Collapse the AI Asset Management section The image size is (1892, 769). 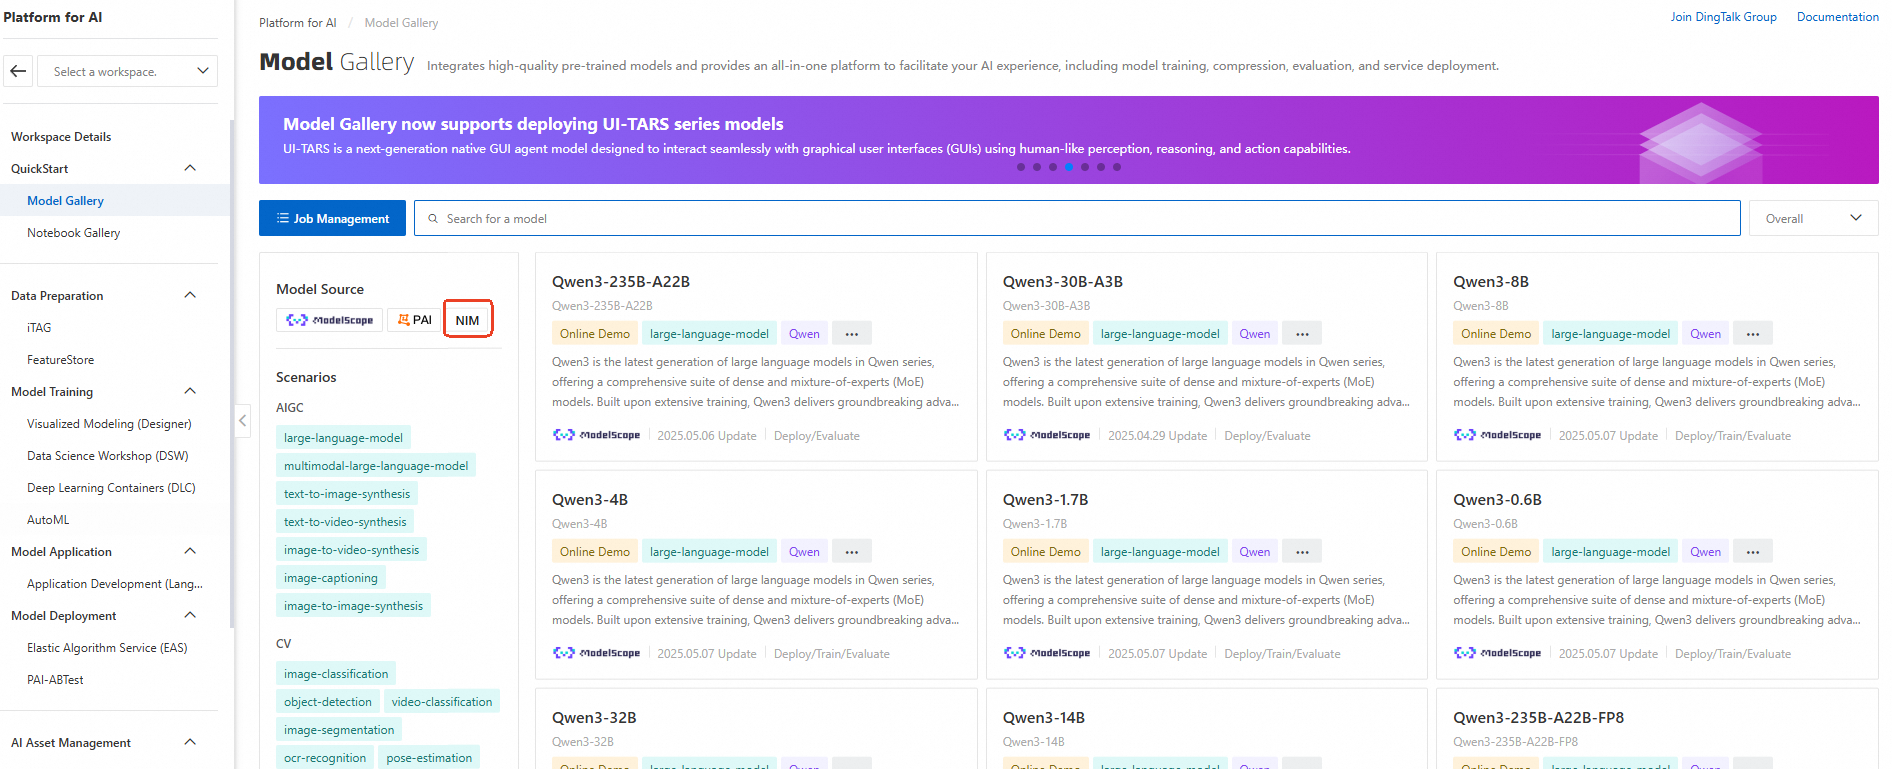pos(190,742)
